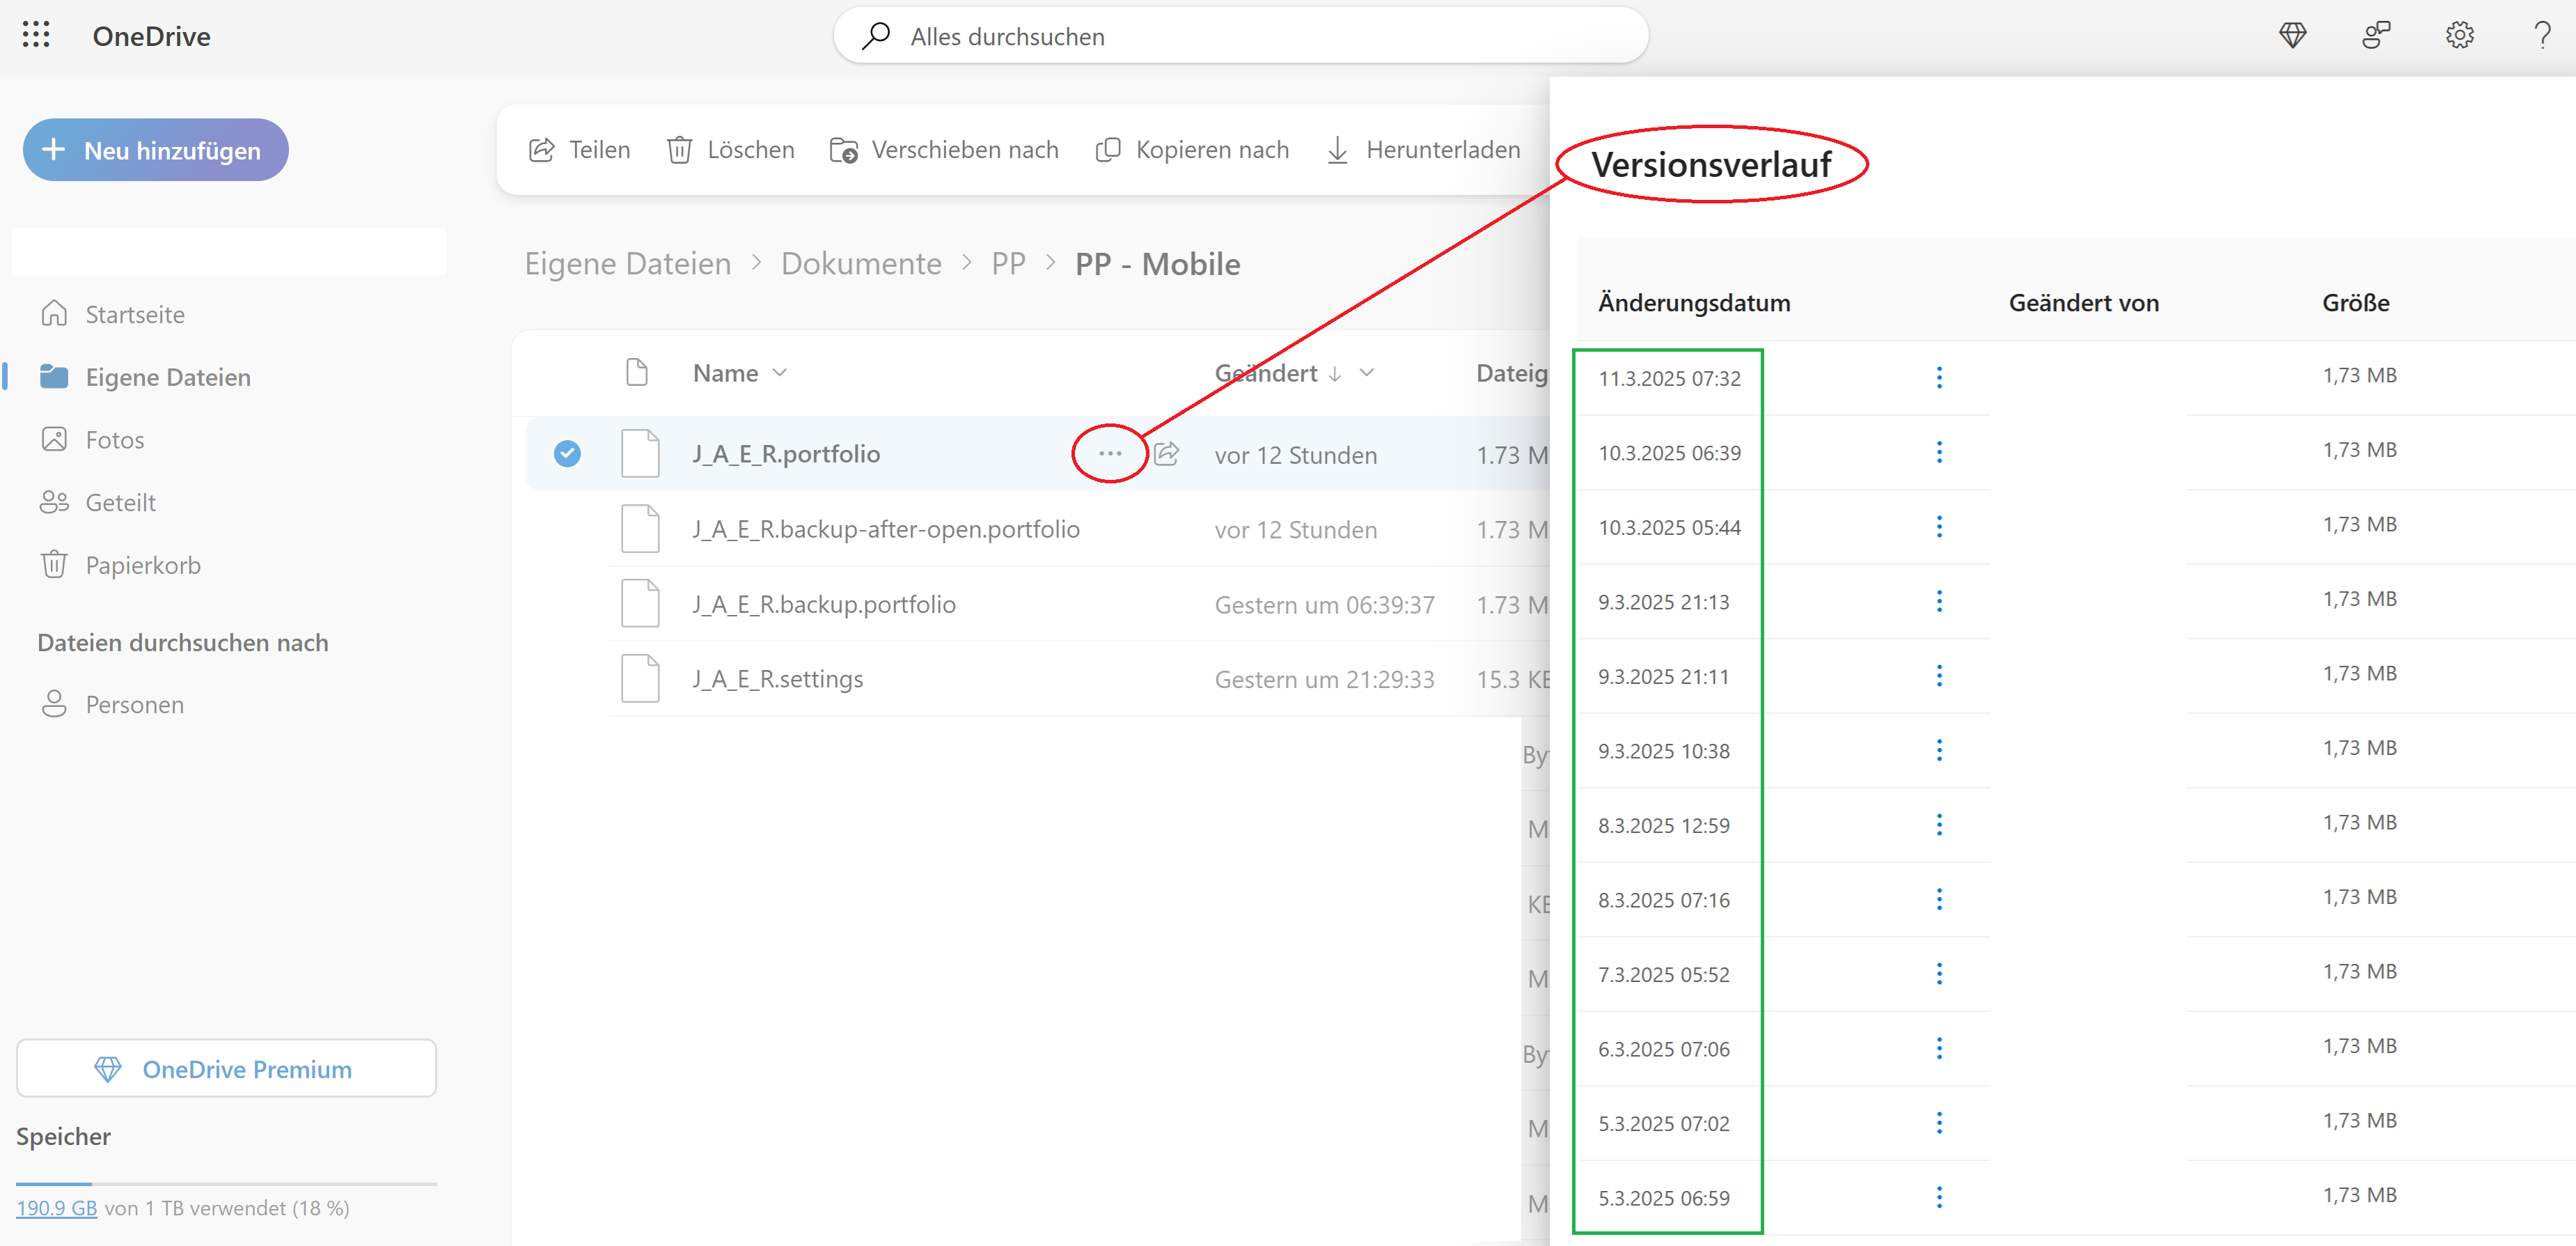Open the feedback icon in top bar
Screen dimensions: 2576x1246
click(x=2376, y=36)
